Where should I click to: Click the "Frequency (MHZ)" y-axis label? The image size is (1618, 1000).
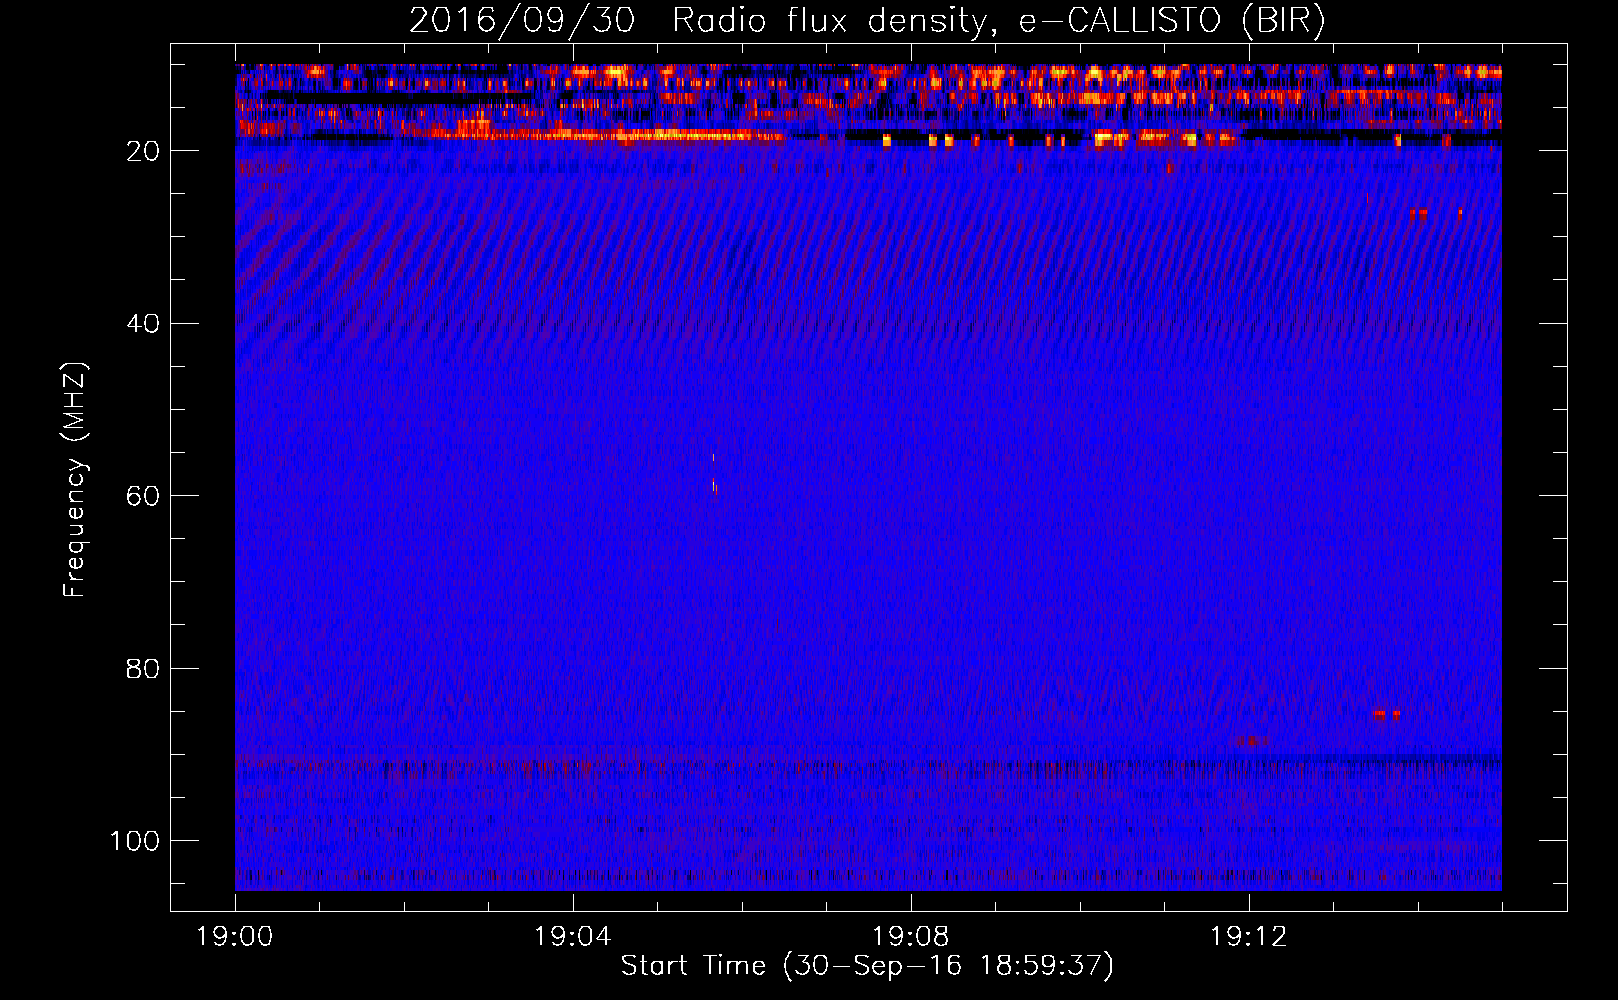(75, 480)
